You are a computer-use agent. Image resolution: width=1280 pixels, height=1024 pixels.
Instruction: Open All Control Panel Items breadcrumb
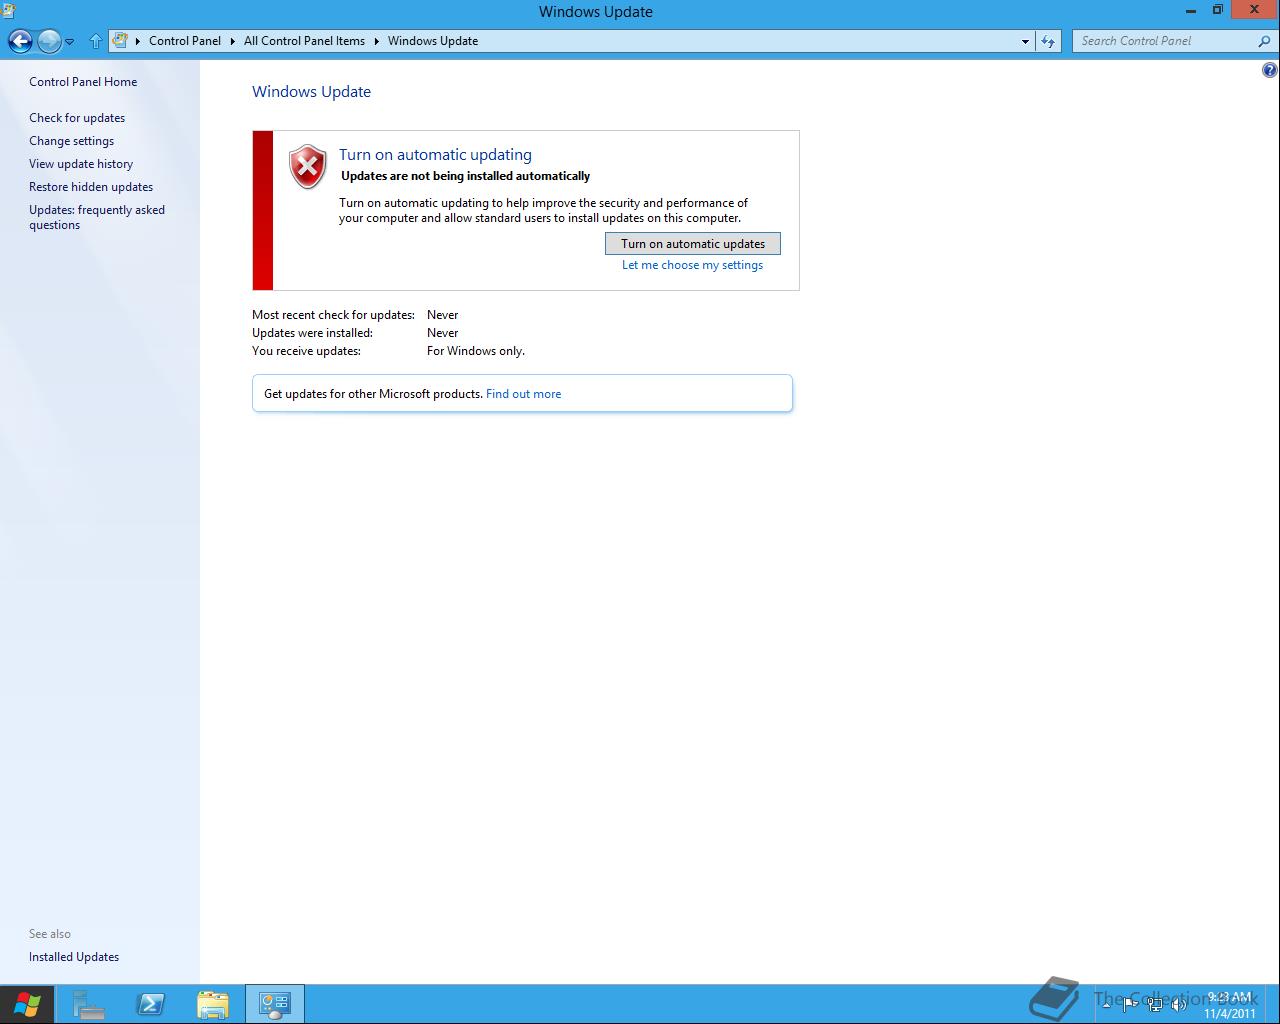tap(304, 41)
